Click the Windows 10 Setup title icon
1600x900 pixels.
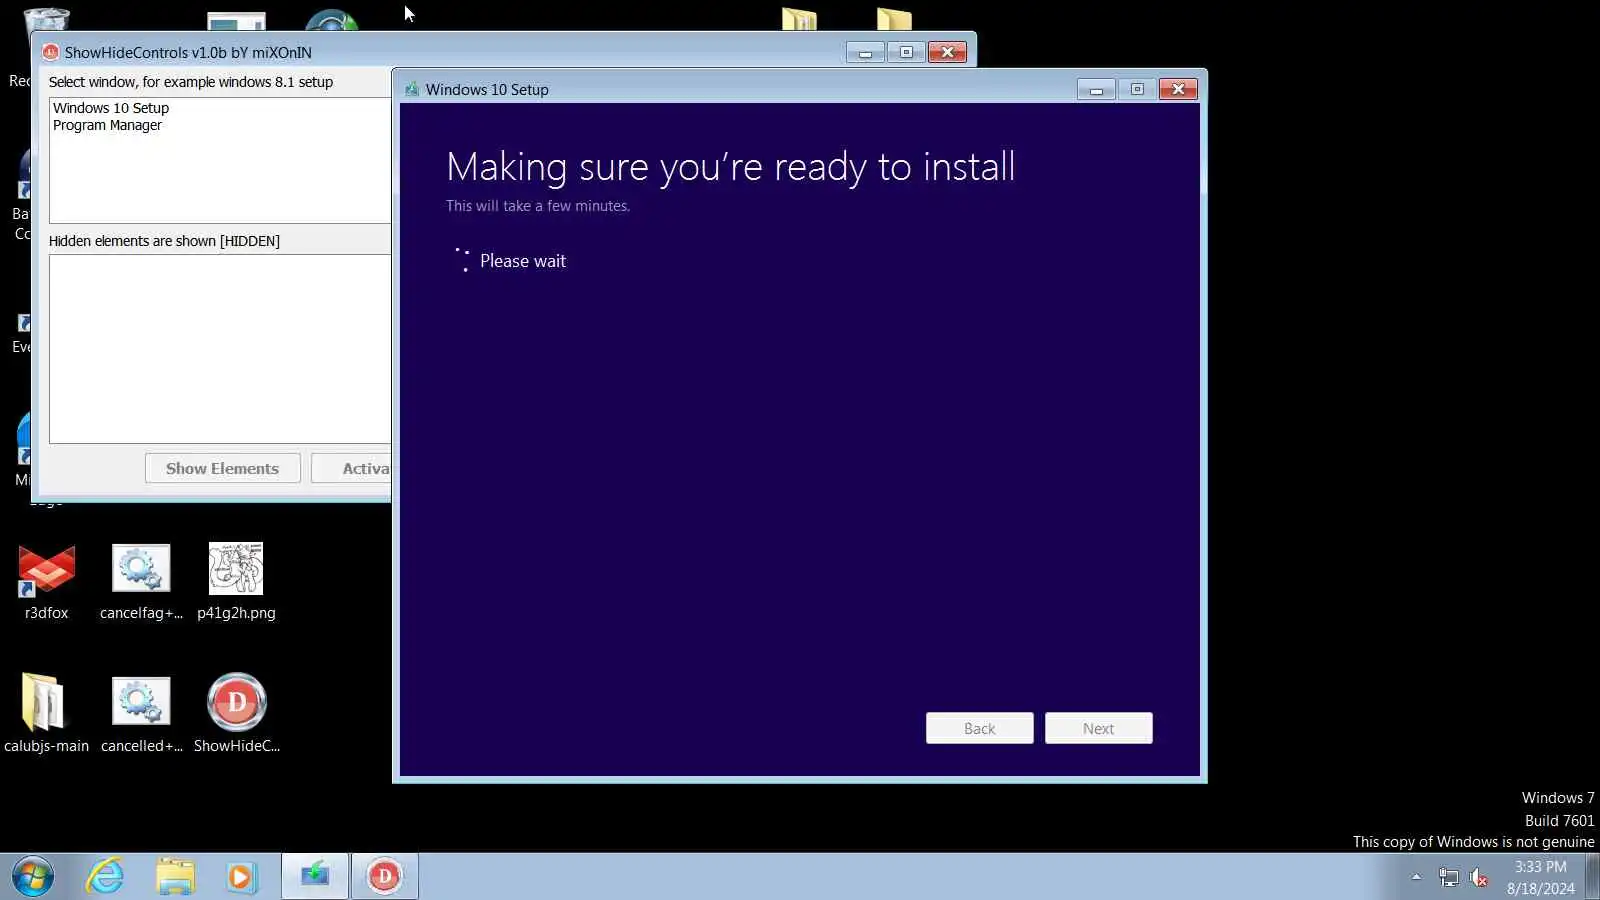click(411, 89)
